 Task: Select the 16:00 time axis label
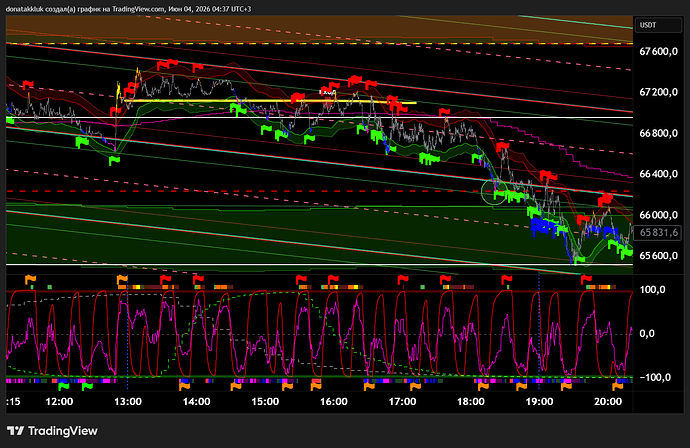pos(334,401)
